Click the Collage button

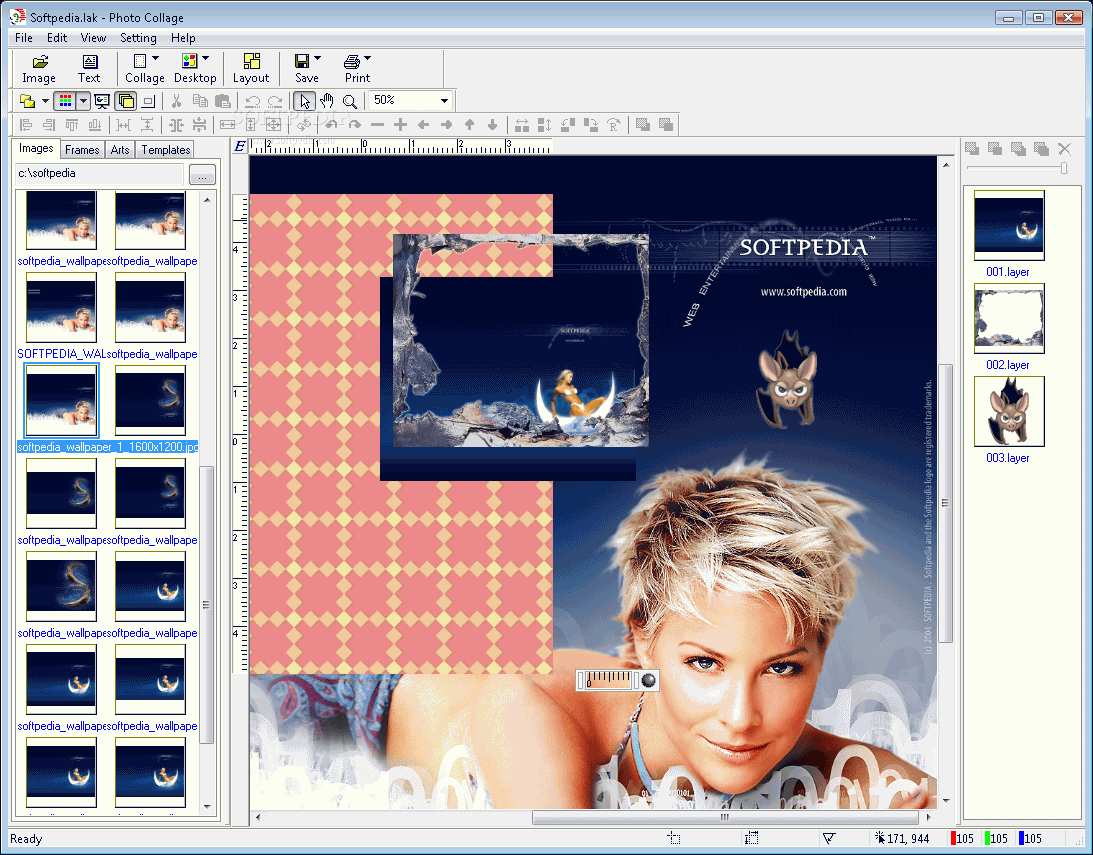[144, 69]
